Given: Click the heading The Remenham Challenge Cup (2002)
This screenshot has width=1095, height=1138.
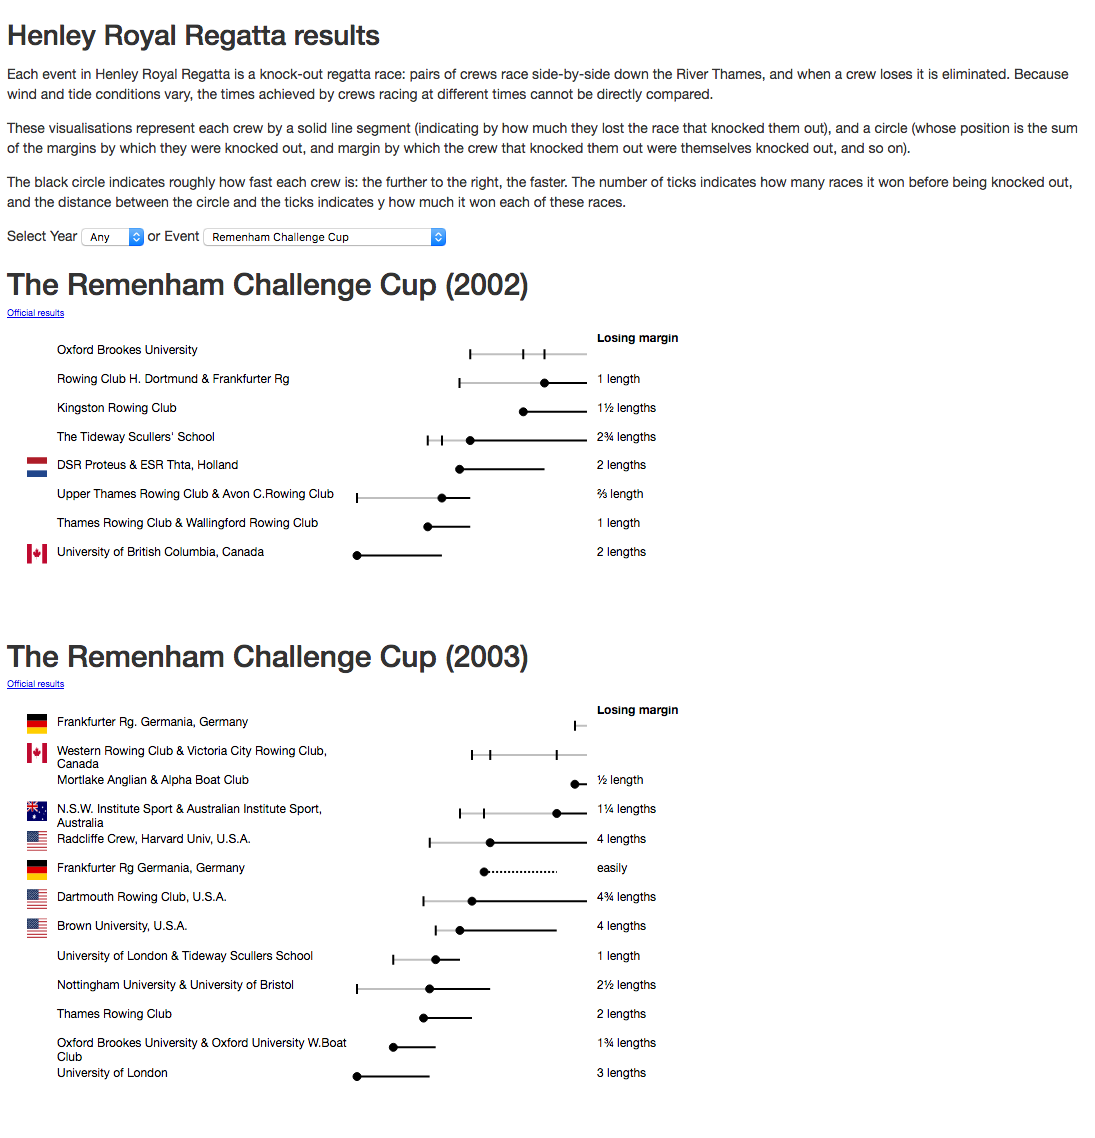Looking at the screenshot, I should tap(267, 285).
